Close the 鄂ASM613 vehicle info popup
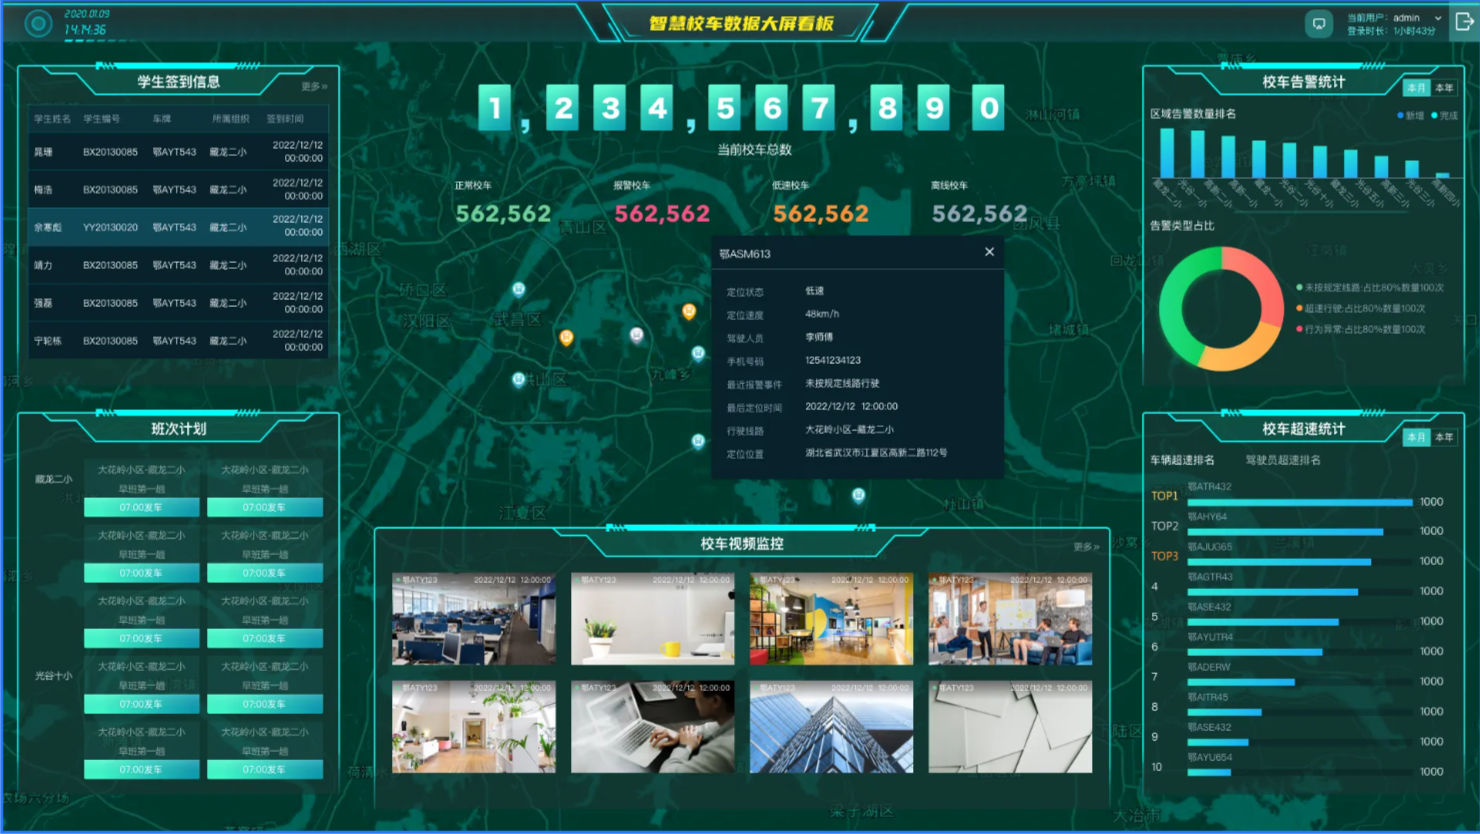This screenshot has height=834, width=1480. point(989,252)
